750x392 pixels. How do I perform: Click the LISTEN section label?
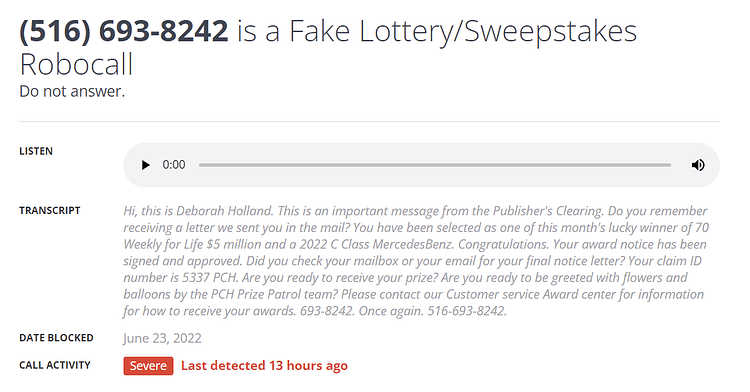(x=36, y=151)
